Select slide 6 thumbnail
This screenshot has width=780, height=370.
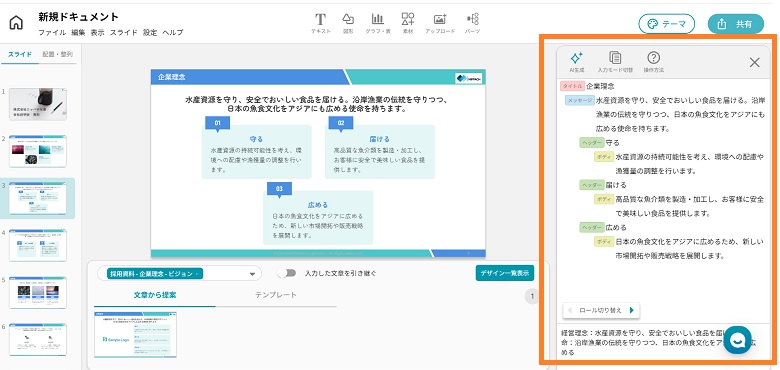(x=38, y=340)
